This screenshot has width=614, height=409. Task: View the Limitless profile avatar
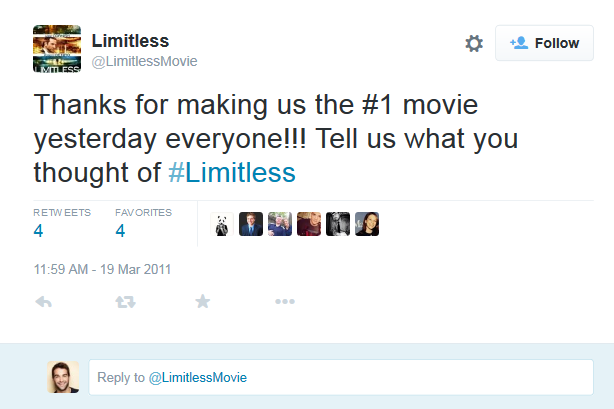[57, 49]
